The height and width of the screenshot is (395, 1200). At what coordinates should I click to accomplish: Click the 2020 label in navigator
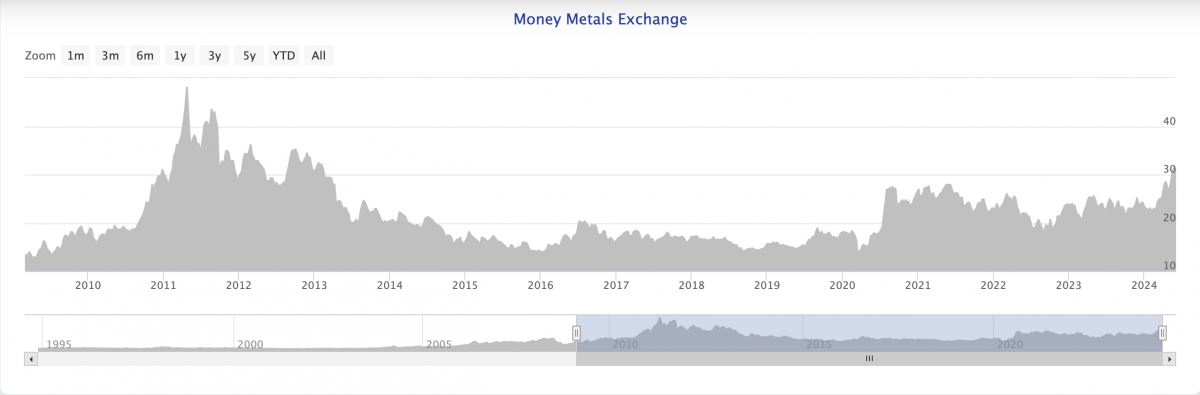(1011, 344)
